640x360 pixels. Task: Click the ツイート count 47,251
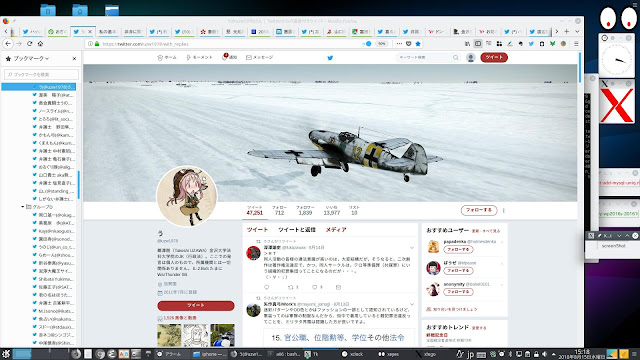click(x=255, y=210)
